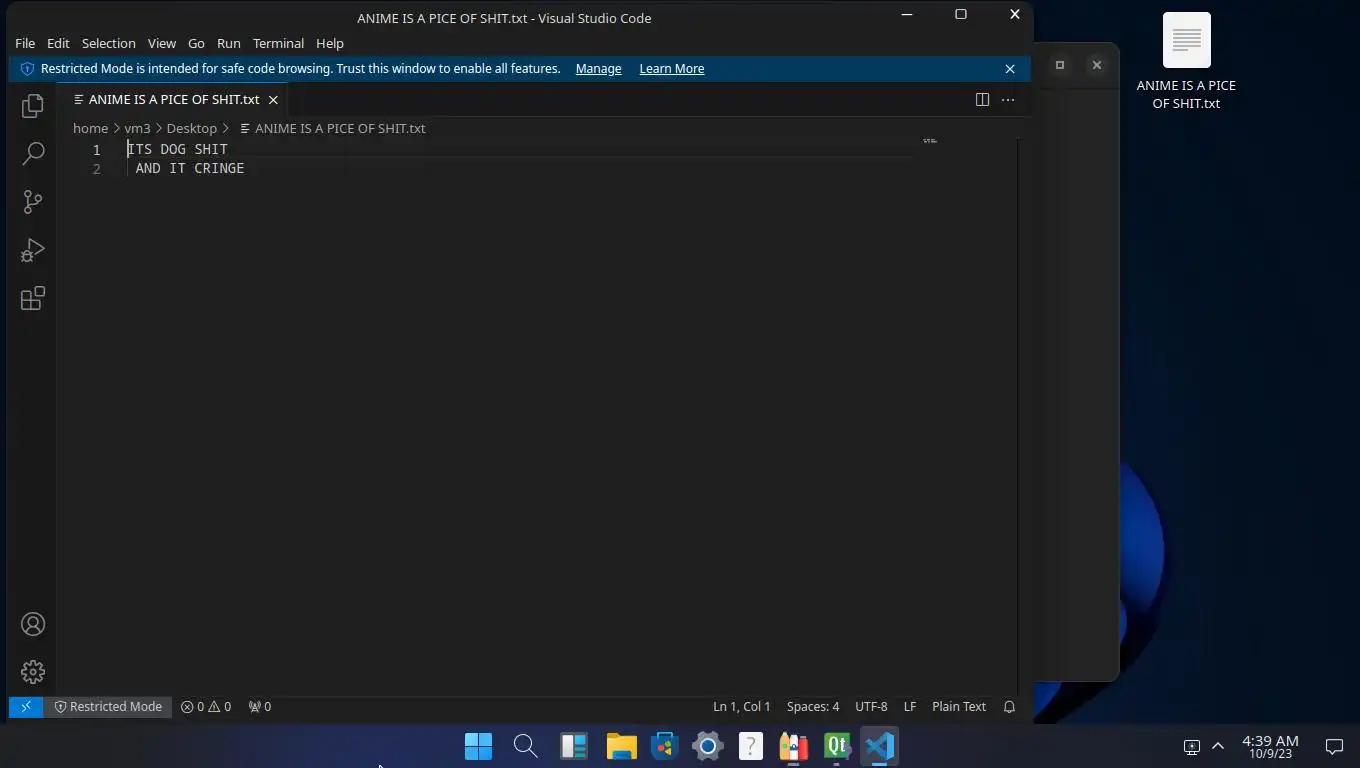Click the ports forwarded indicator
Viewport: 1360px width, 768px height.
[260, 706]
